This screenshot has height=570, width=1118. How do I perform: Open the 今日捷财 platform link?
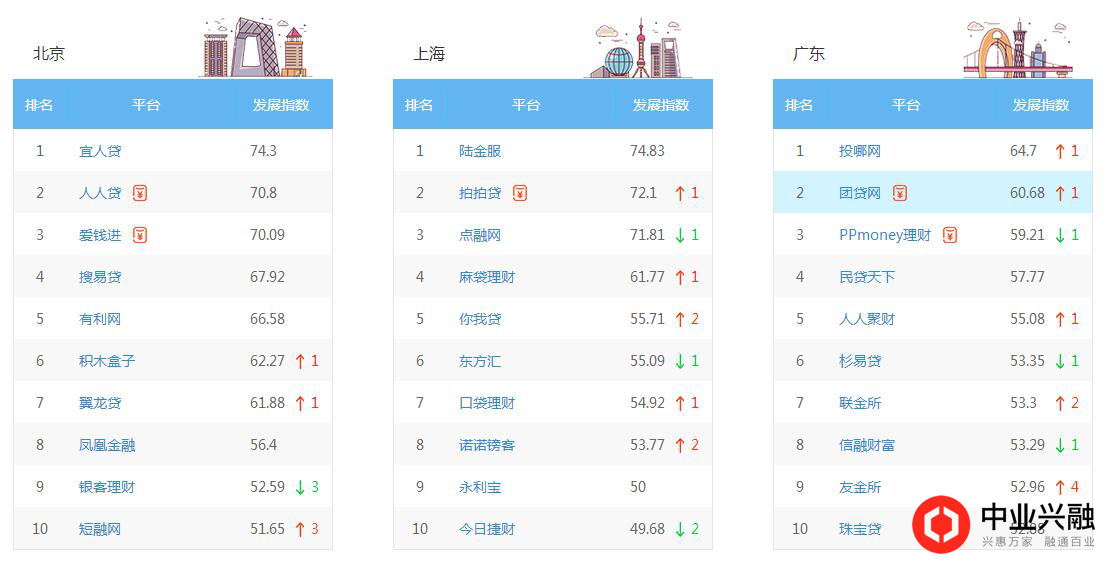pyautogui.click(x=487, y=529)
